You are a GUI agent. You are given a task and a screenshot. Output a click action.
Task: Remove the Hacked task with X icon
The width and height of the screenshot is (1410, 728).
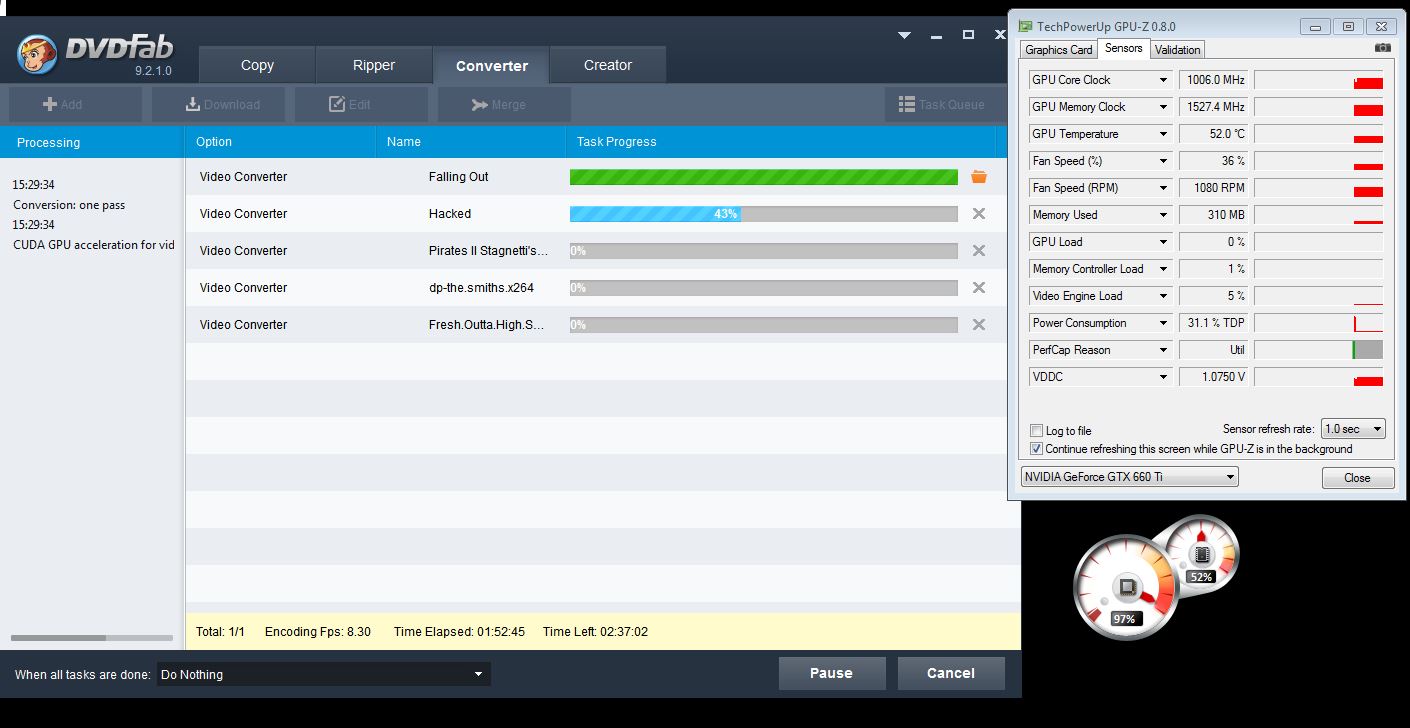(979, 214)
